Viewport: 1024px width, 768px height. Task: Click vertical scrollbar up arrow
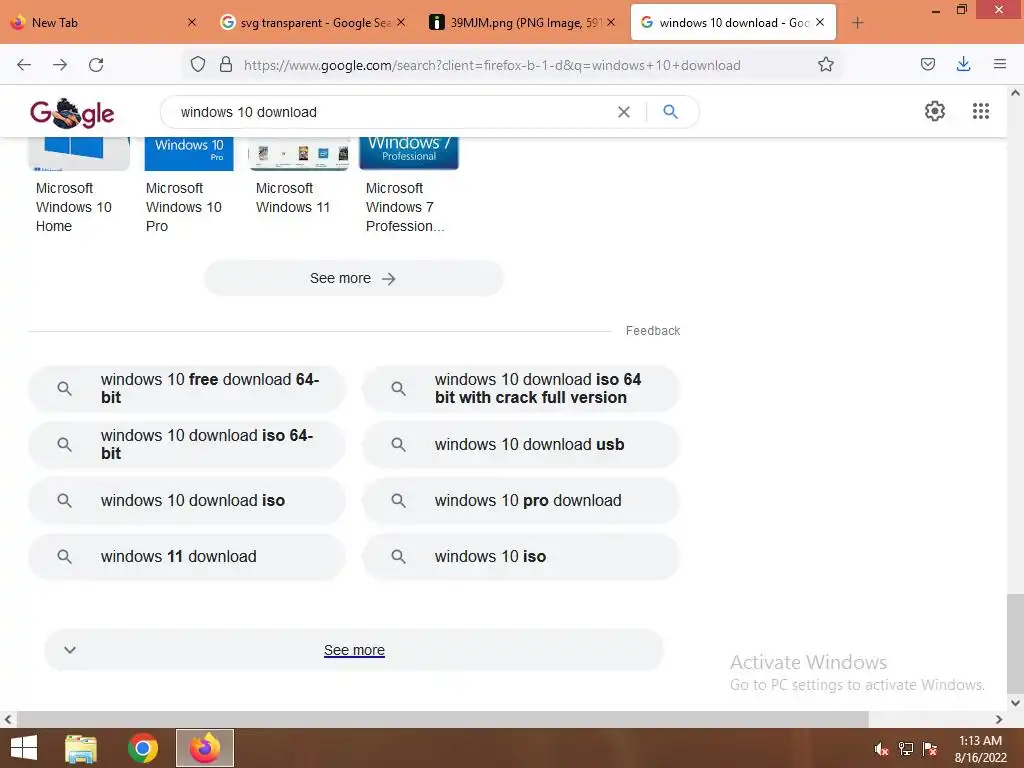pyautogui.click(x=1015, y=93)
